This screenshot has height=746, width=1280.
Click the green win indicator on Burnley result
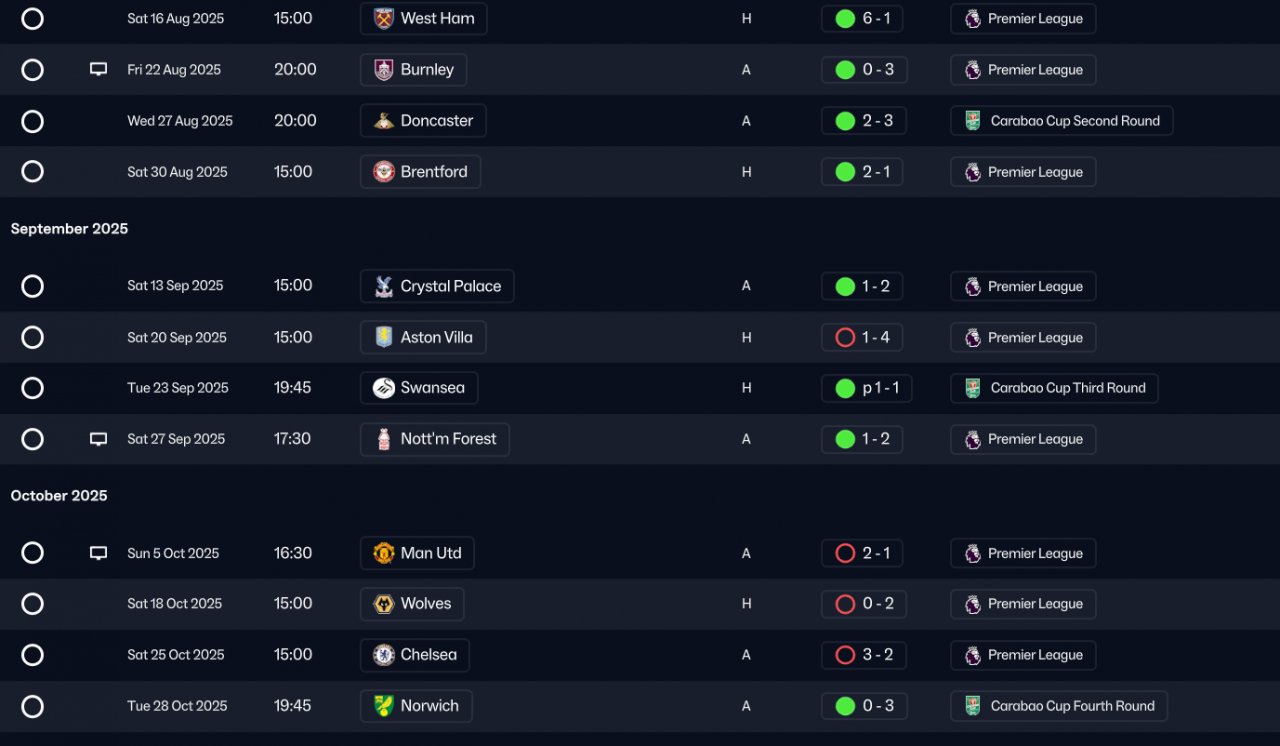coord(845,70)
